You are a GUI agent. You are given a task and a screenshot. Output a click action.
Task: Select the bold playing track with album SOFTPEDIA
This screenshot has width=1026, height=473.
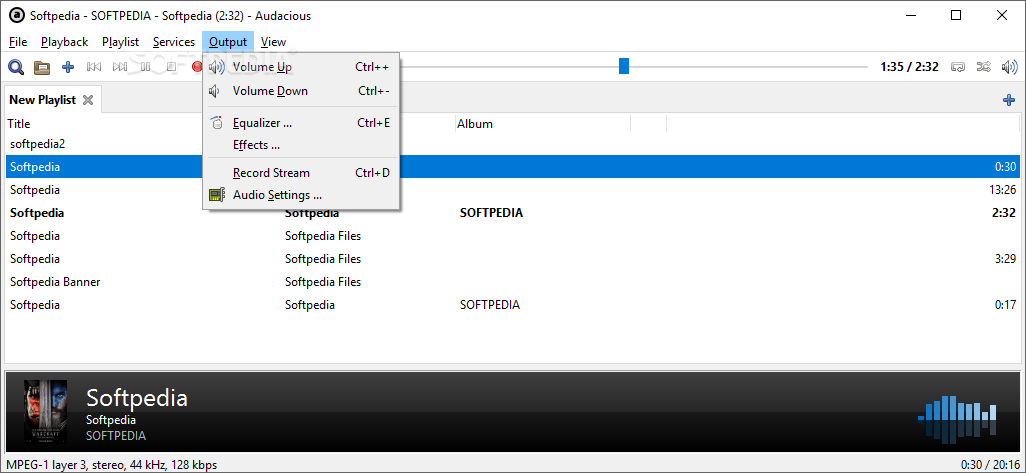[512, 213]
